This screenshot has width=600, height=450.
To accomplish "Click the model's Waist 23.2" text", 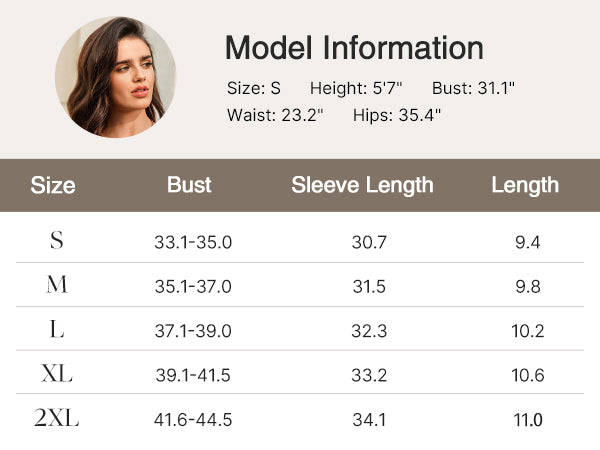I will pyautogui.click(x=275, y=114).
